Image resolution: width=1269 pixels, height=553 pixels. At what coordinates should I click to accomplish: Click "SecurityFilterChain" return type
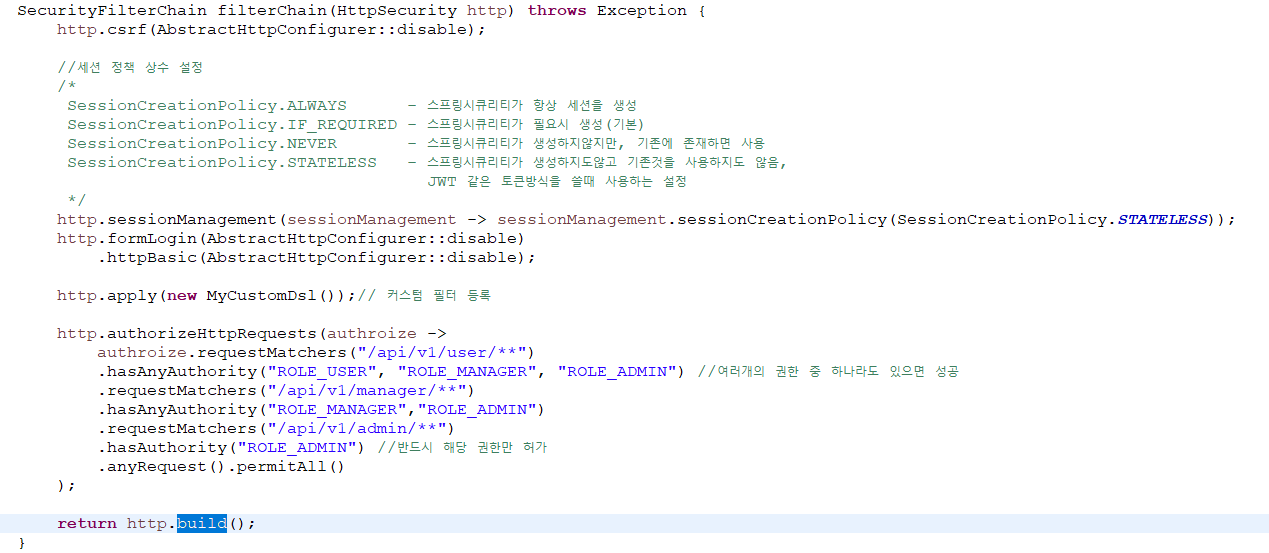point(112,10)
